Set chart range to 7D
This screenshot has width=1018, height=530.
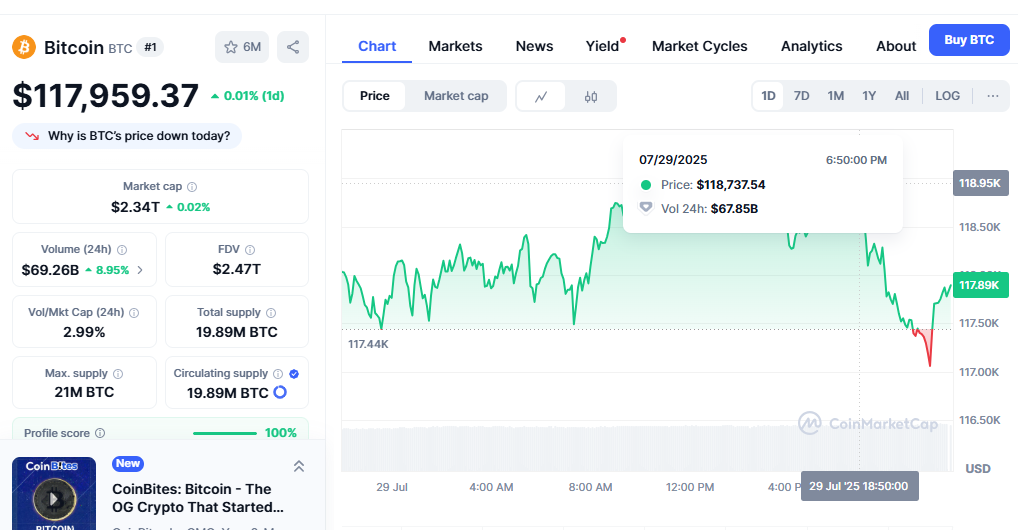coord(802,96)
